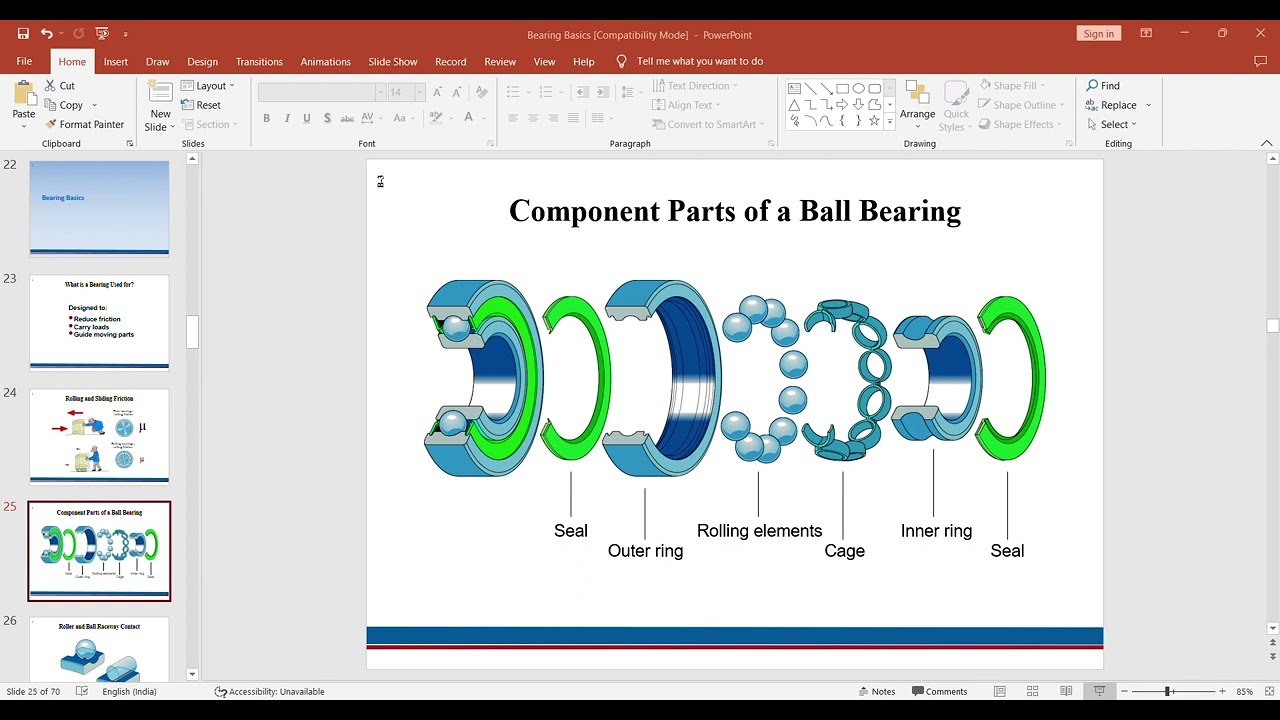Click the Redo icon in title bar
The image size is (1280, 720).
pyautogui.click(x=78, y=33)
